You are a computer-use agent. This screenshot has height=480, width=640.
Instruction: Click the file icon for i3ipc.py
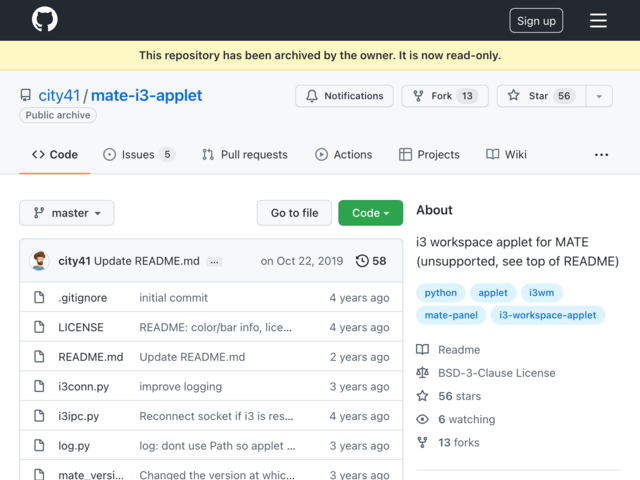tap(39, 416)
